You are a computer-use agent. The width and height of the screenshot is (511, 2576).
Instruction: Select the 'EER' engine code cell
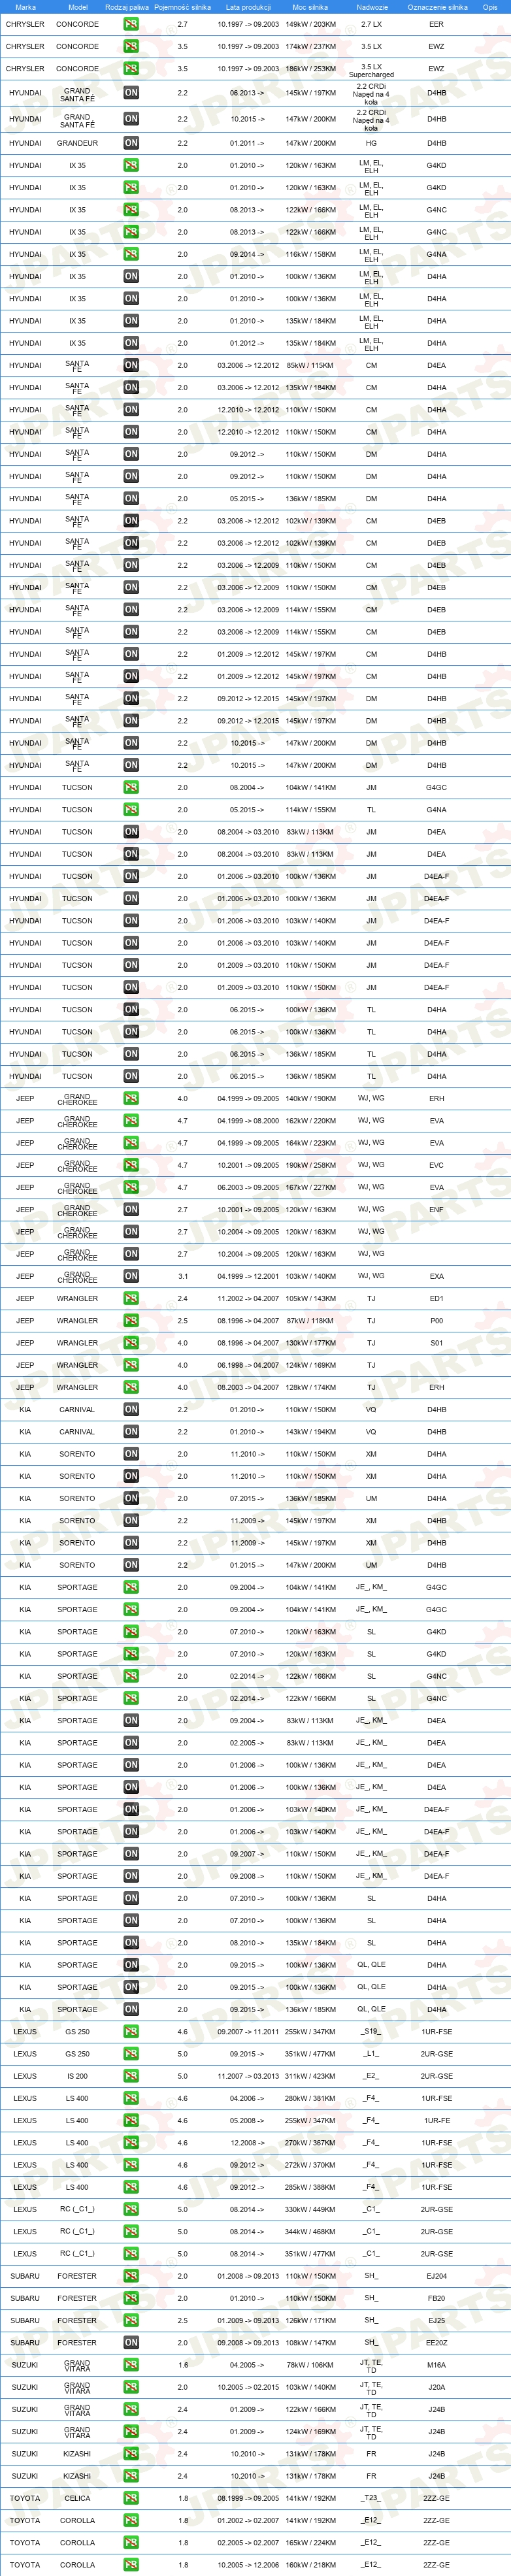[436, 24]
